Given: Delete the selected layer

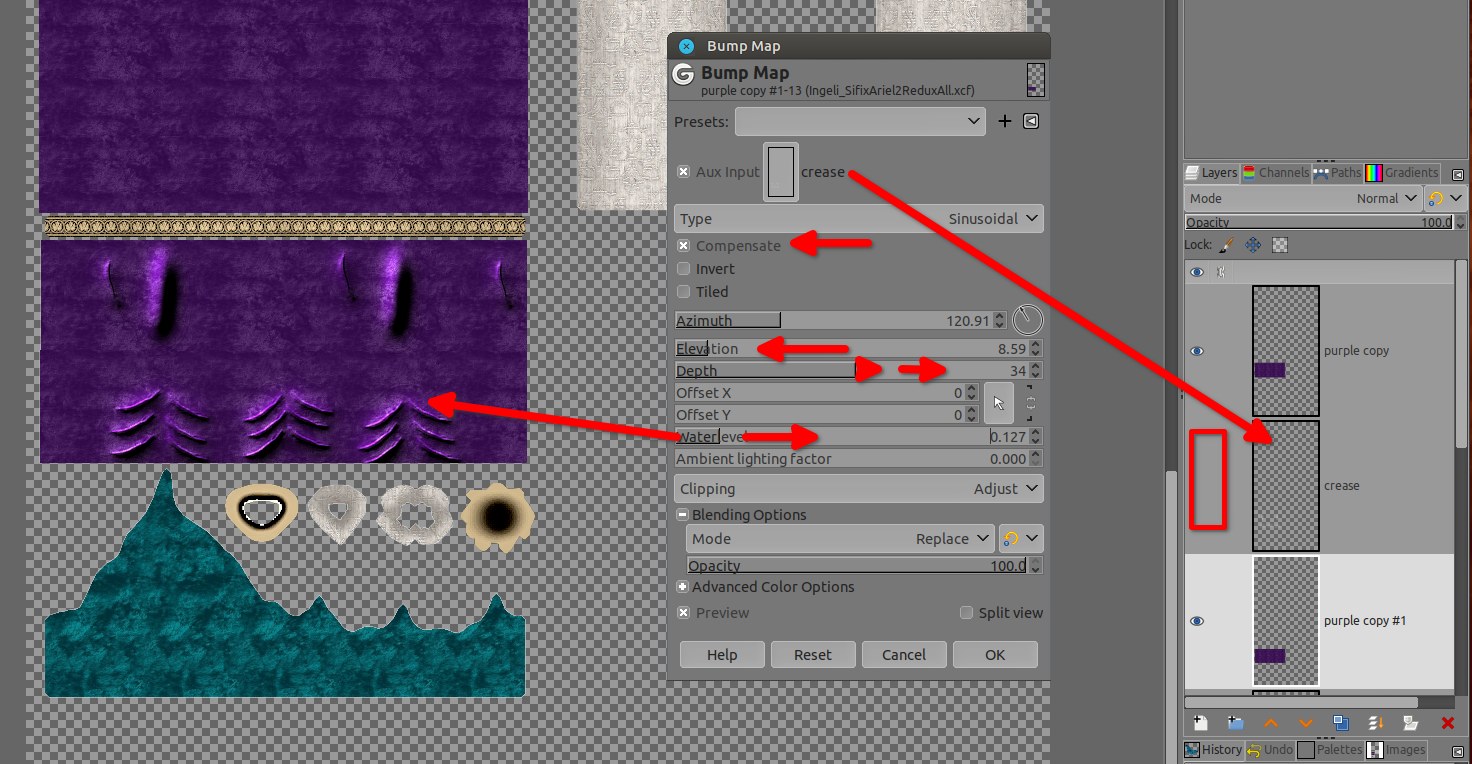Looking at the screenshot, I should pyautogui.click(x=1447, y=723).
